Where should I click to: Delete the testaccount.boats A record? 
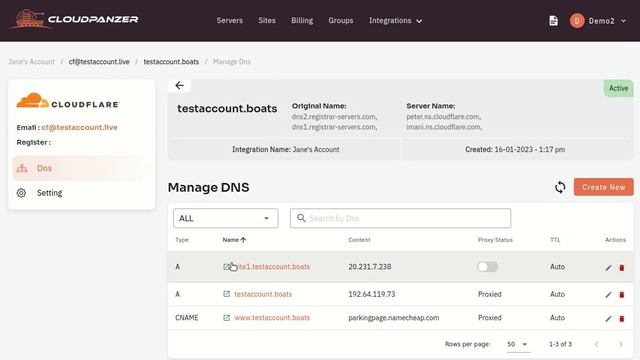point(622,295)
